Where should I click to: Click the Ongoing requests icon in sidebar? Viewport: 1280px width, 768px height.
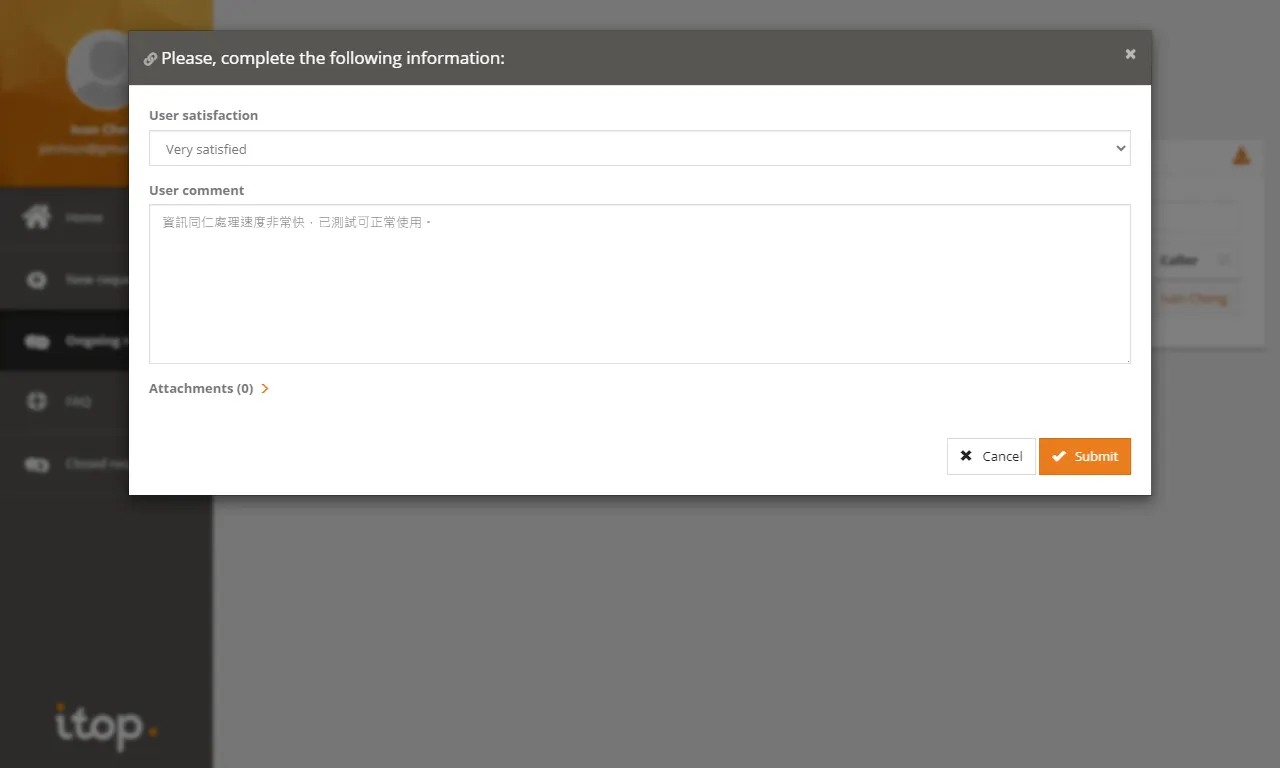(37, 342)
